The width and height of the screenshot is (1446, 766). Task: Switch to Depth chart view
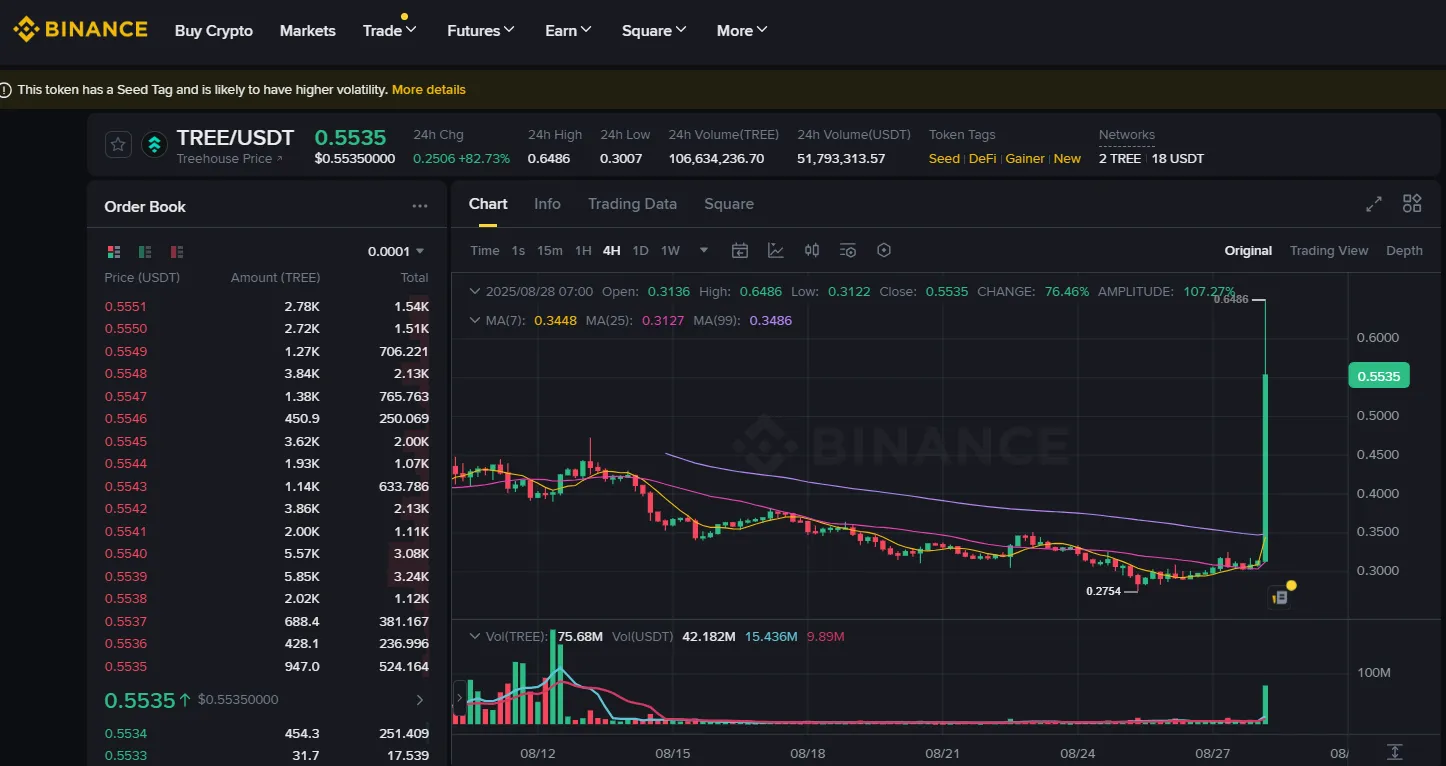click(1404, 251)
